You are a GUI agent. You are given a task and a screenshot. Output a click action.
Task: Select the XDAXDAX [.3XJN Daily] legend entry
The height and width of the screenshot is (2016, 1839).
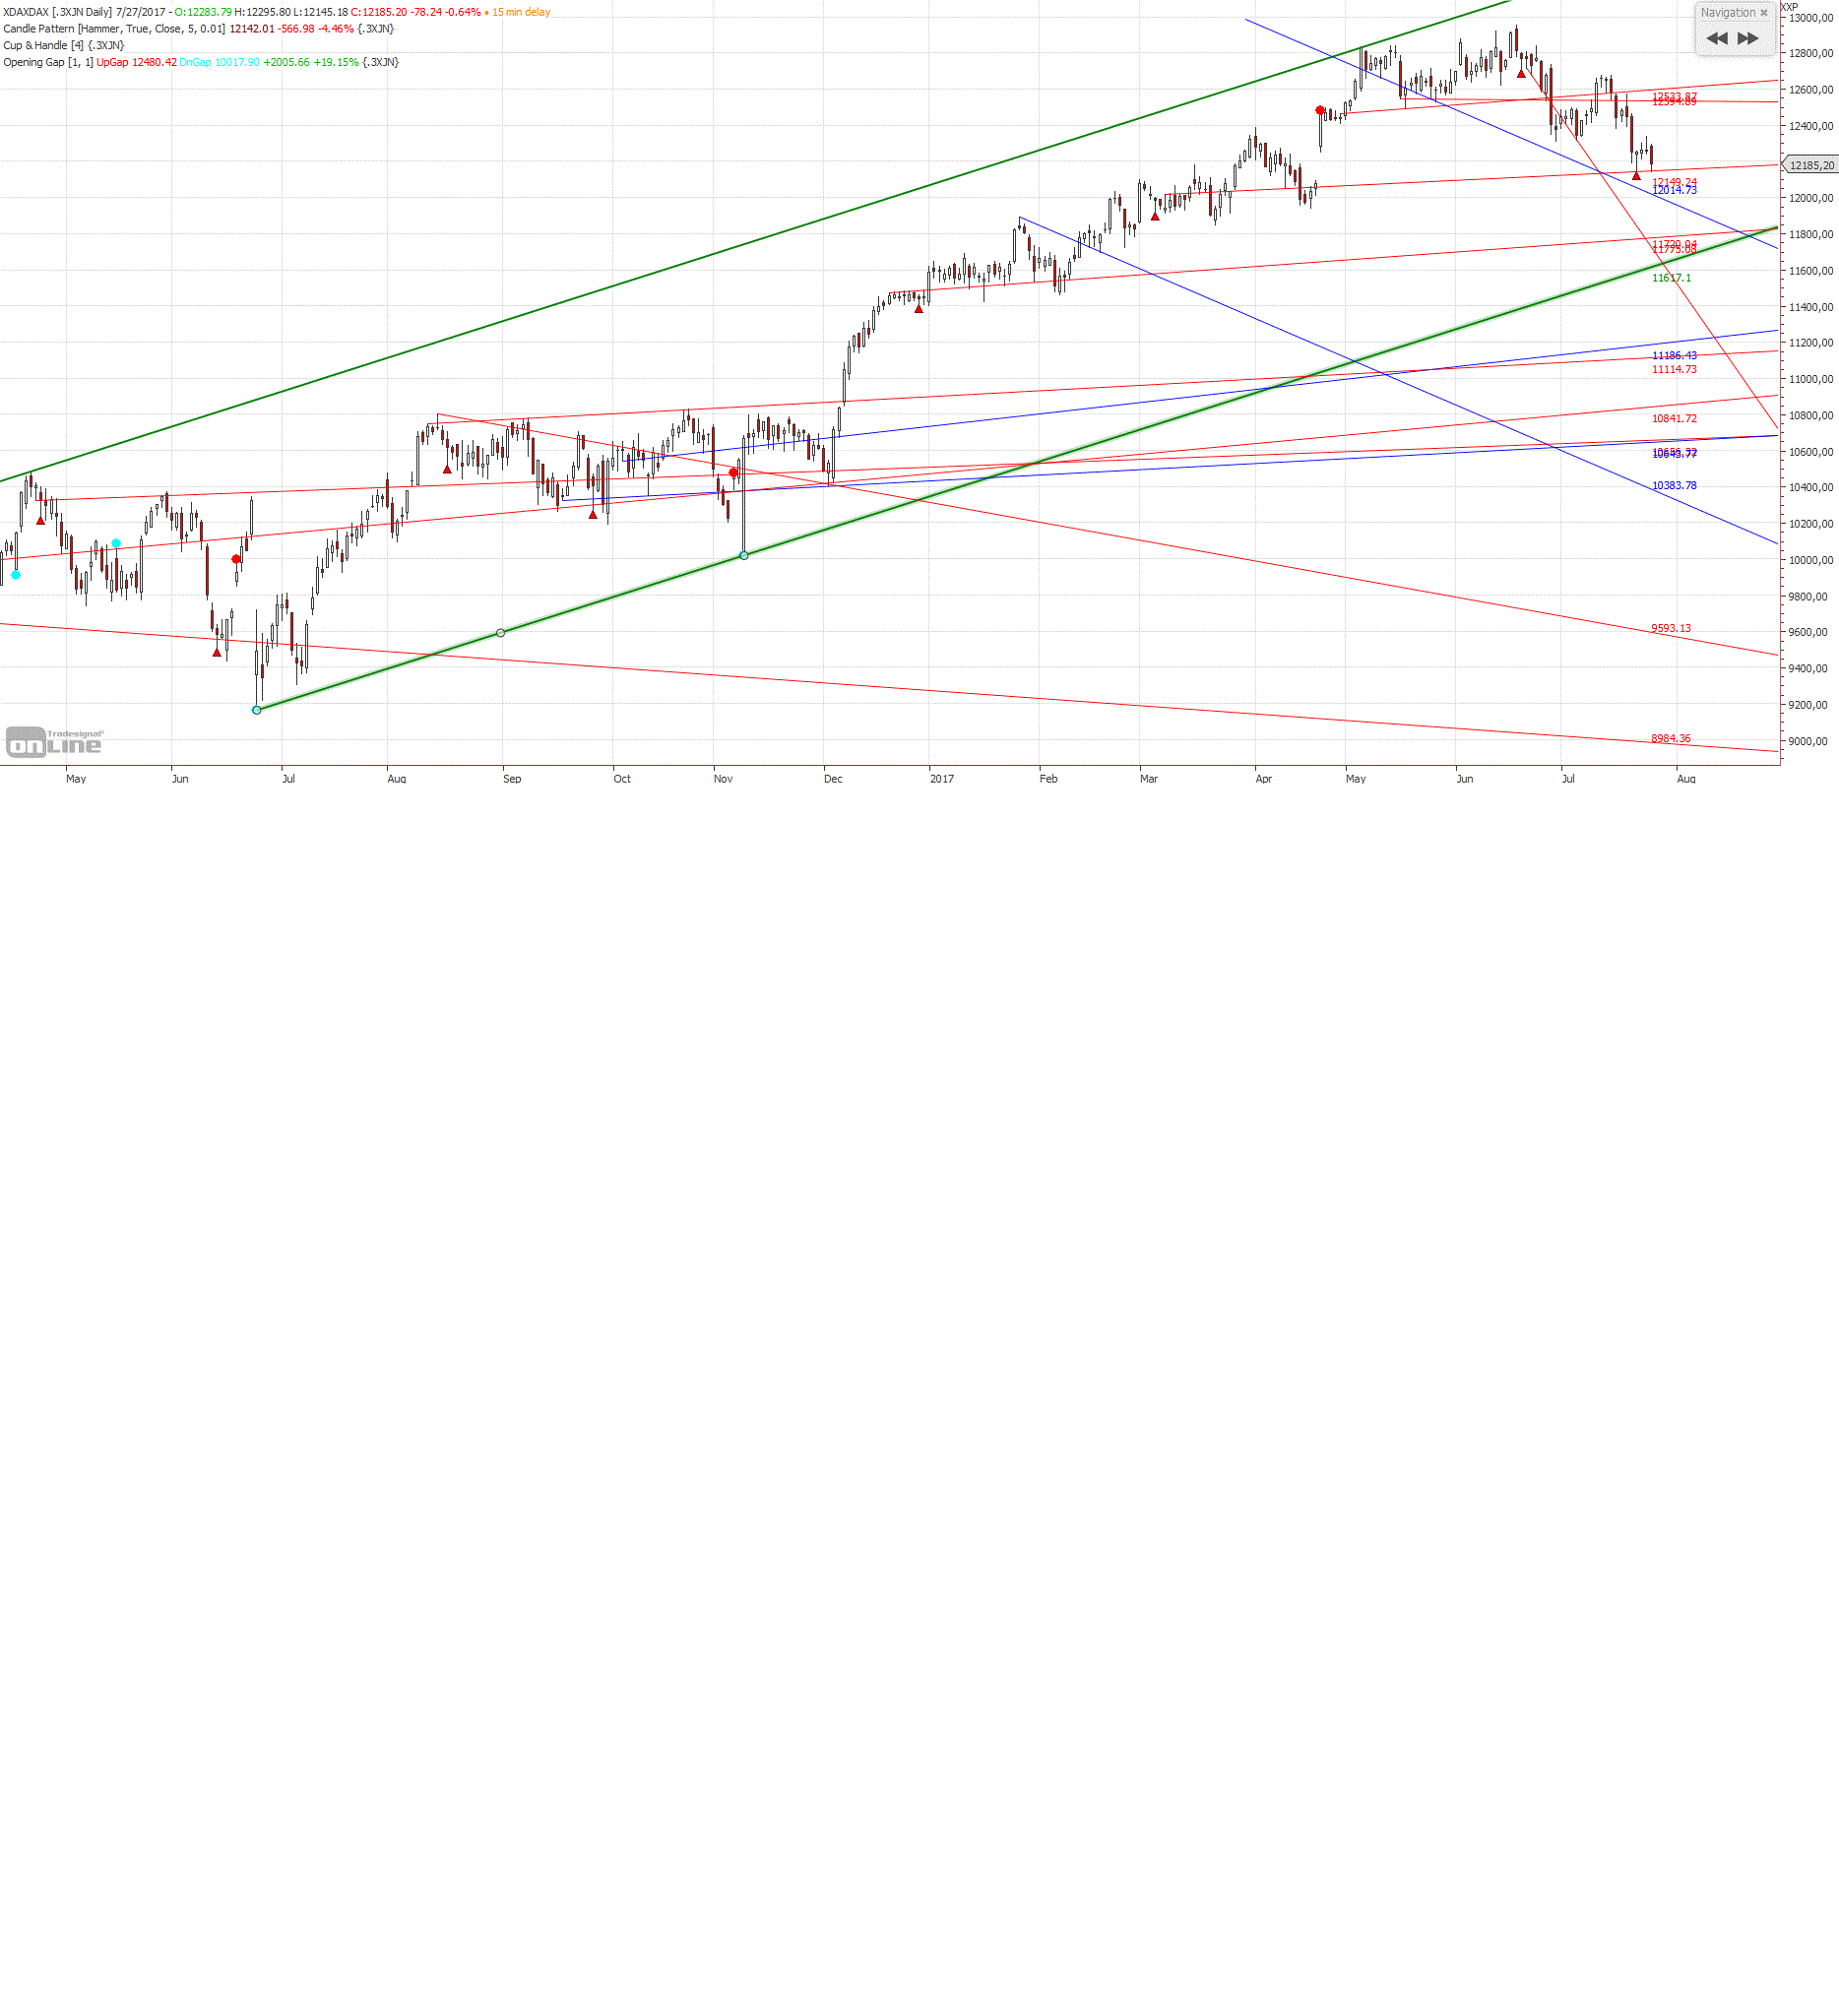[x=57, y=12]
